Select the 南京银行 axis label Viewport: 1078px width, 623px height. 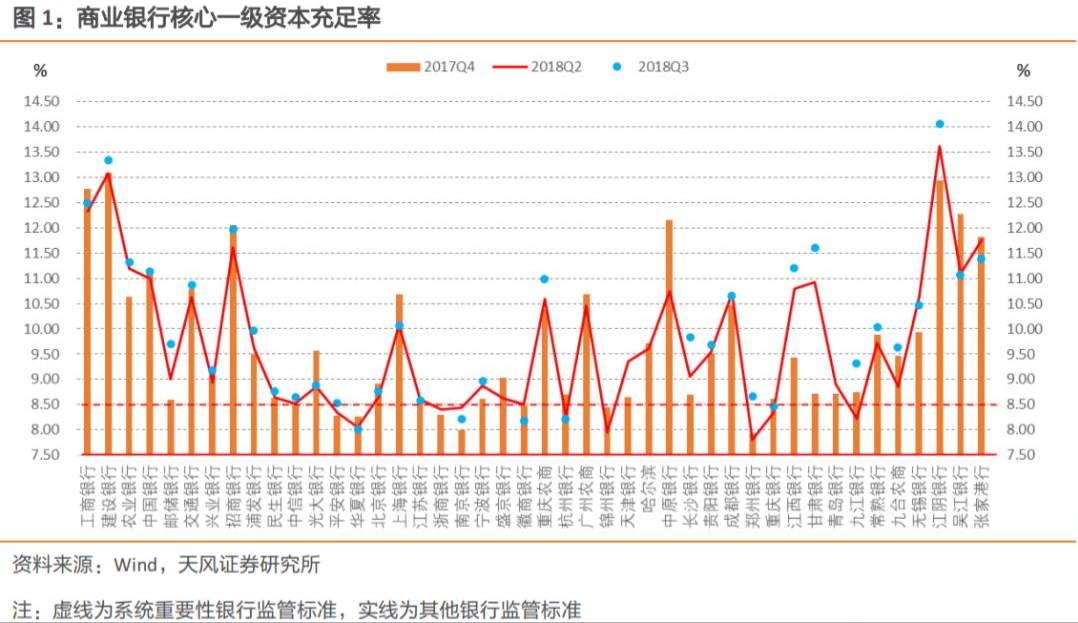pos(462,496)
